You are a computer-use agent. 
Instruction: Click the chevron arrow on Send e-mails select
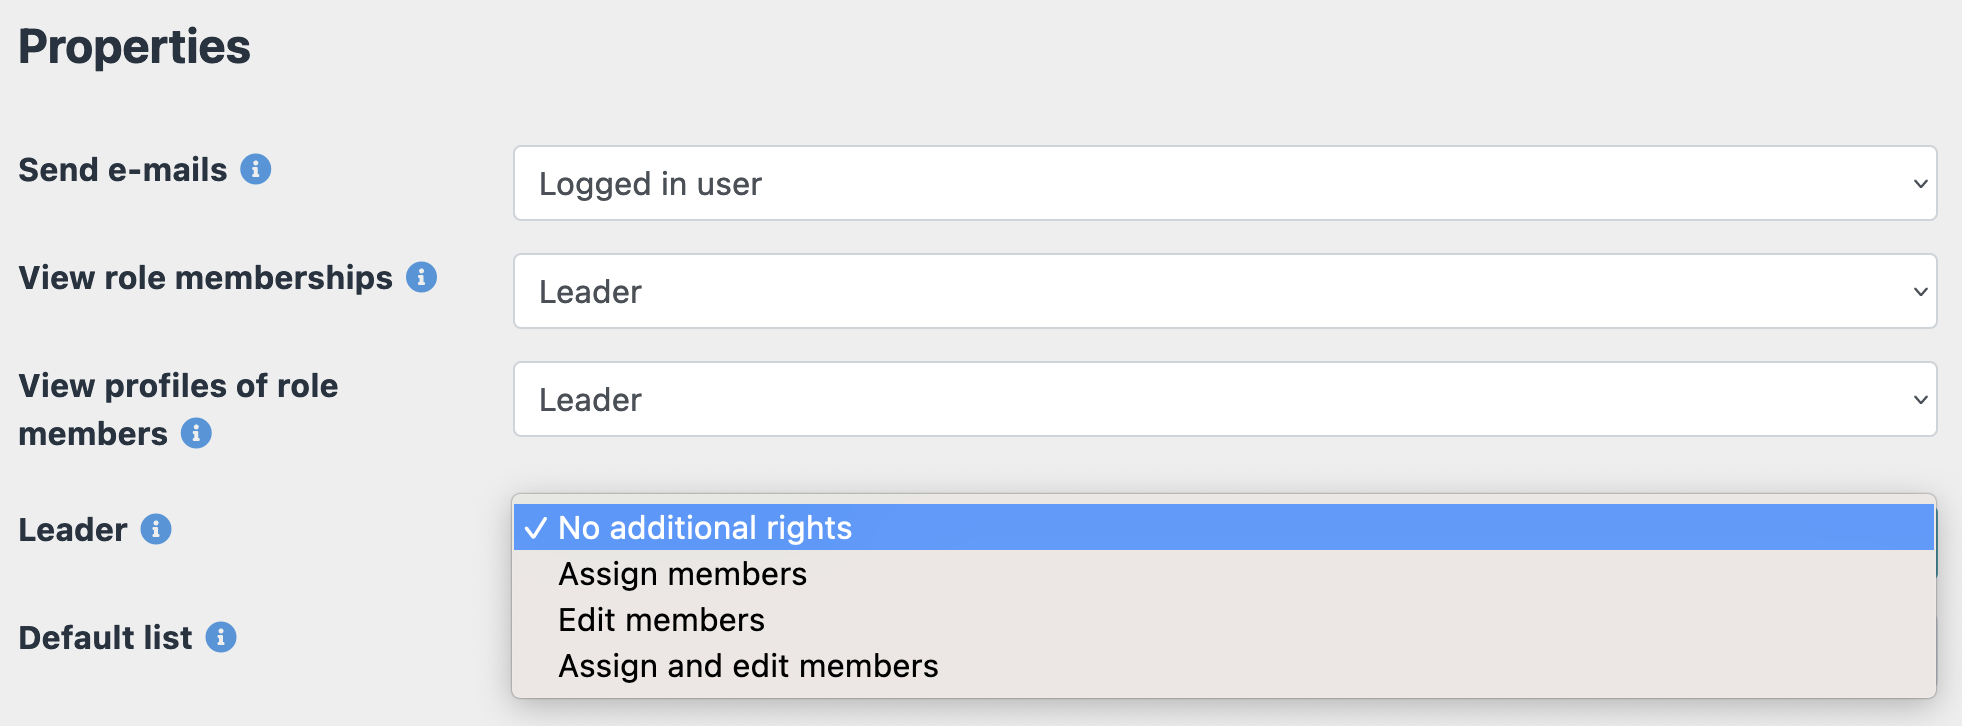pyautogui.click(x=1920, y=184)
